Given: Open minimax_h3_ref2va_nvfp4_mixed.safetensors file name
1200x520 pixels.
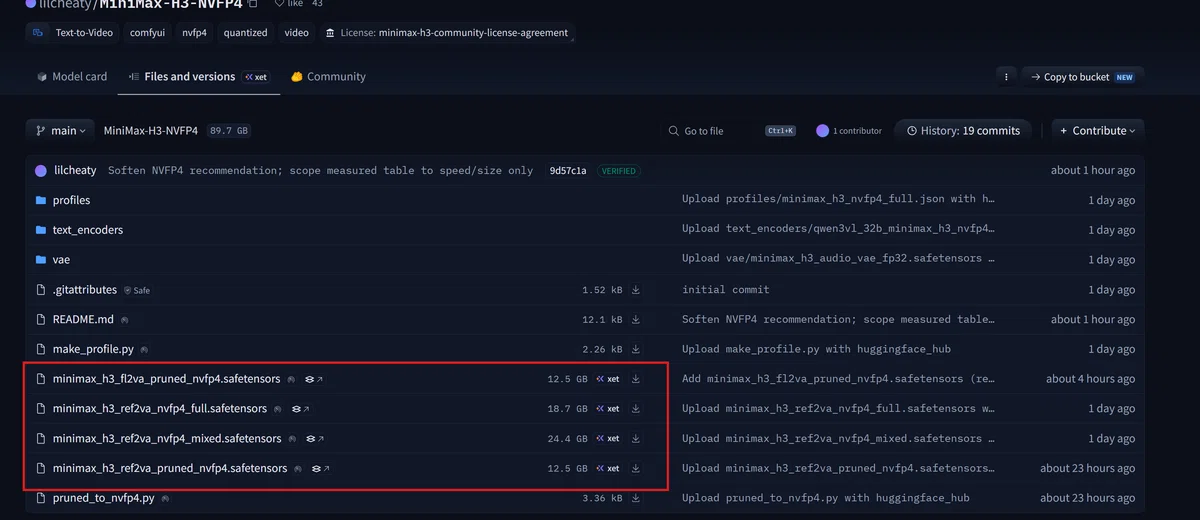Looking at the screenshot, I should point(167,439).
